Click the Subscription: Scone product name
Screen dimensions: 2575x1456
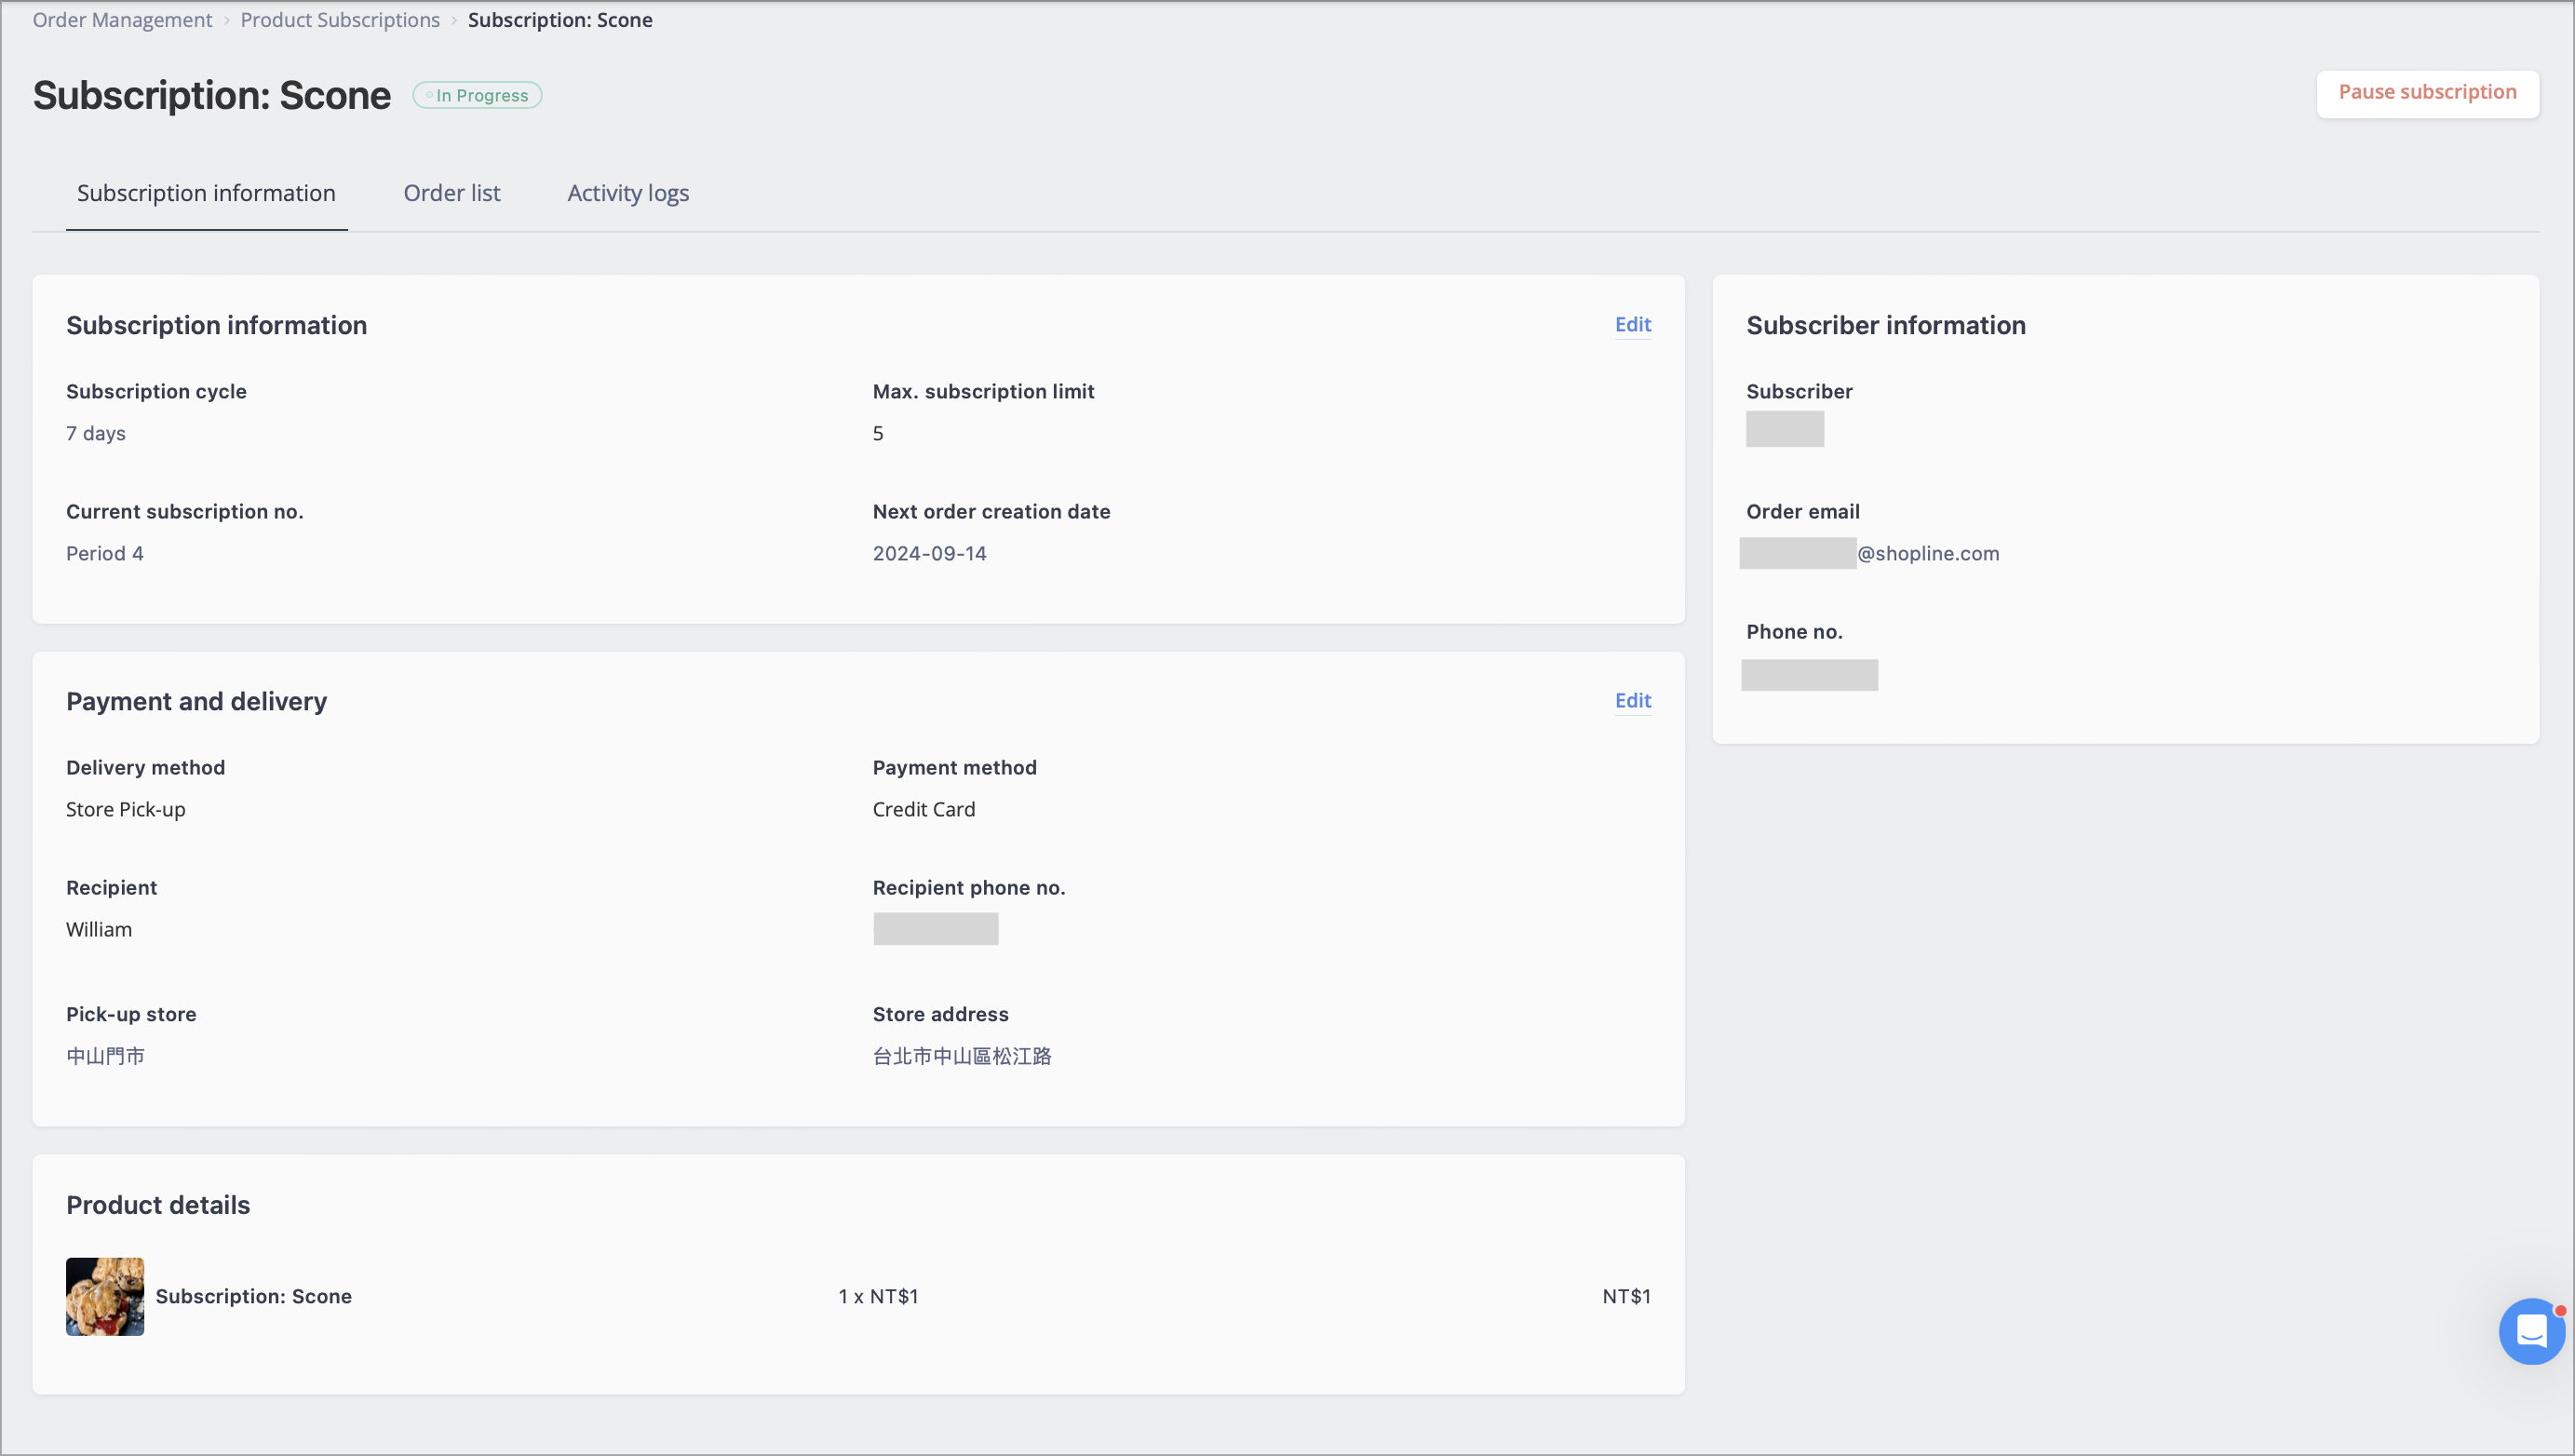point(254,1296)
